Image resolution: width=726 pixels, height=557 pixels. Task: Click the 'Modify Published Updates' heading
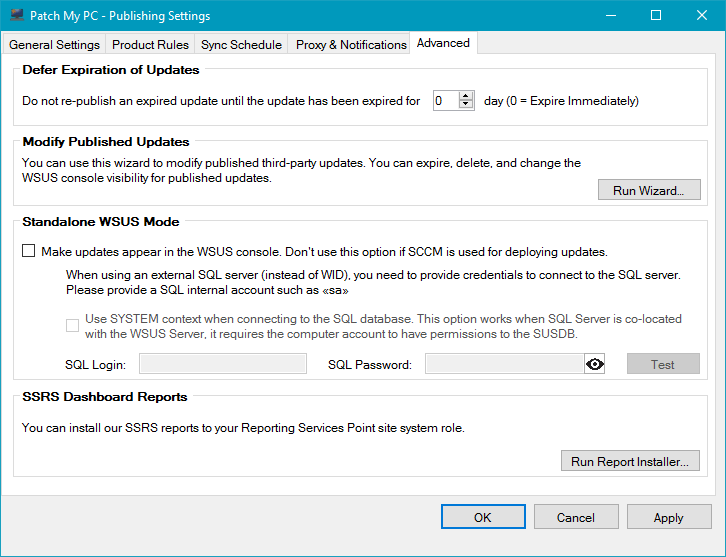[106, 142]
